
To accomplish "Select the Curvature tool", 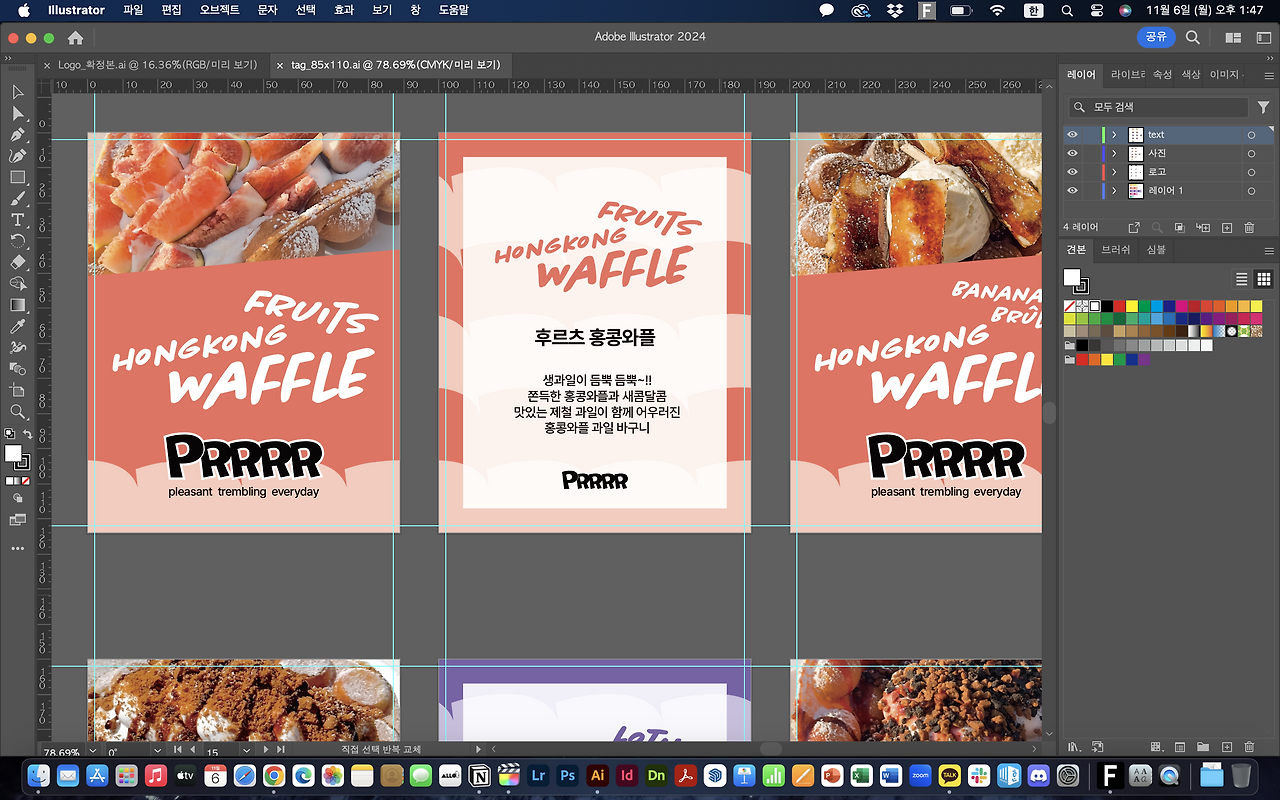I will [x=18, y=156].
